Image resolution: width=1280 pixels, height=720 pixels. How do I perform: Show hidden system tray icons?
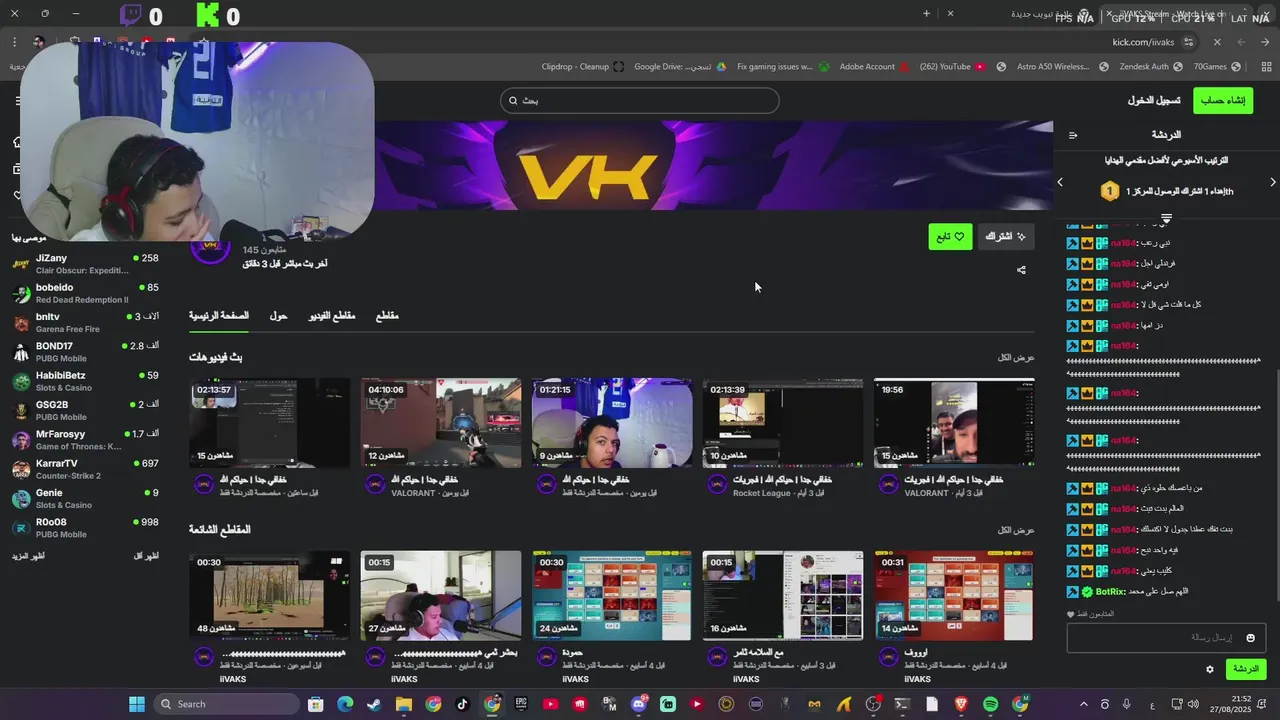click(1084, 704)
